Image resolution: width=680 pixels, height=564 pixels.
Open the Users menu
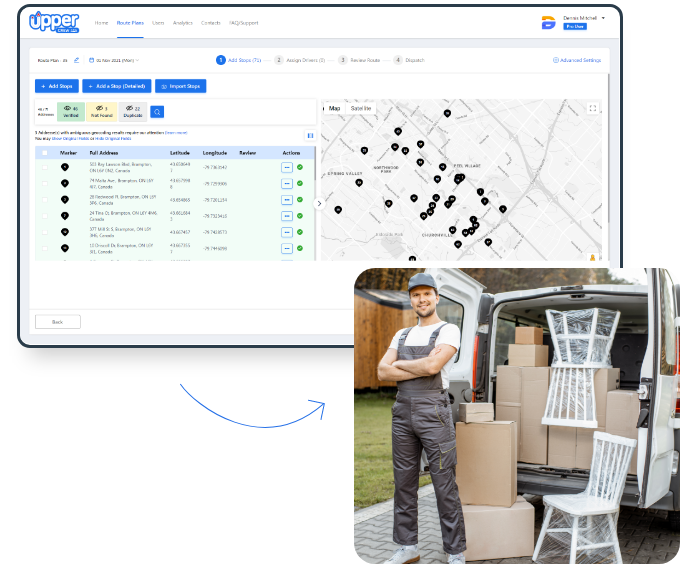point(158,23)
